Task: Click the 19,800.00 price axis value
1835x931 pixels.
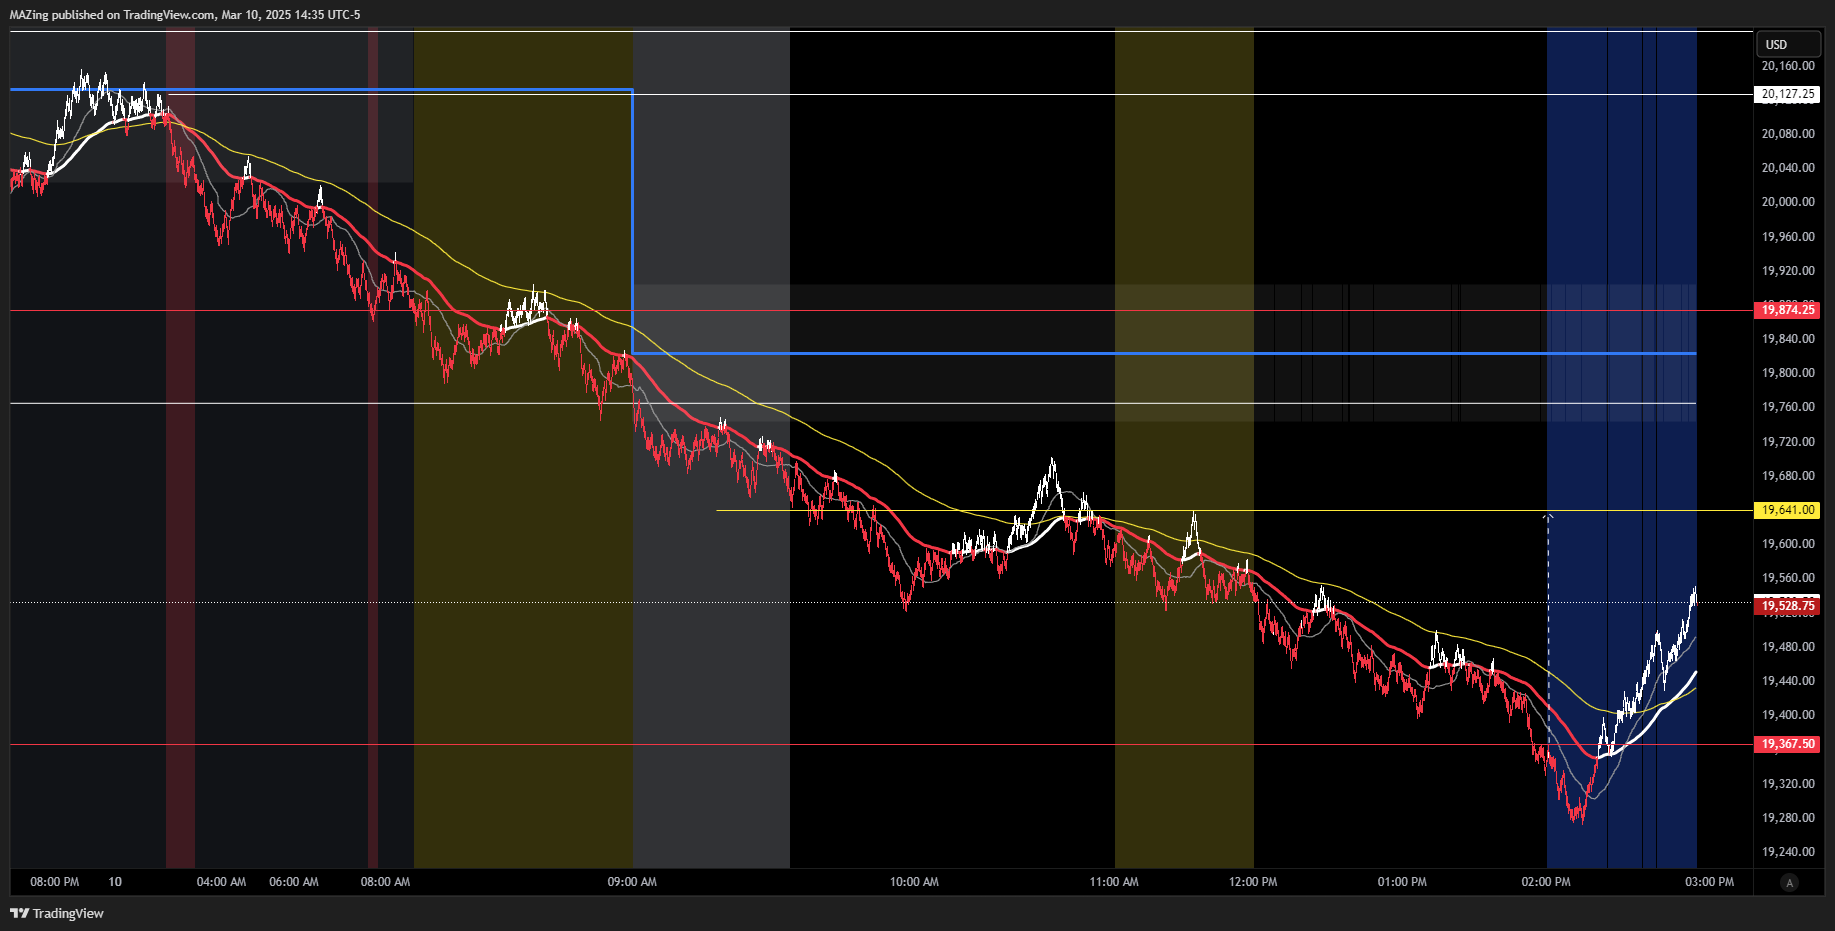Action: click(x=1788, y=373)
